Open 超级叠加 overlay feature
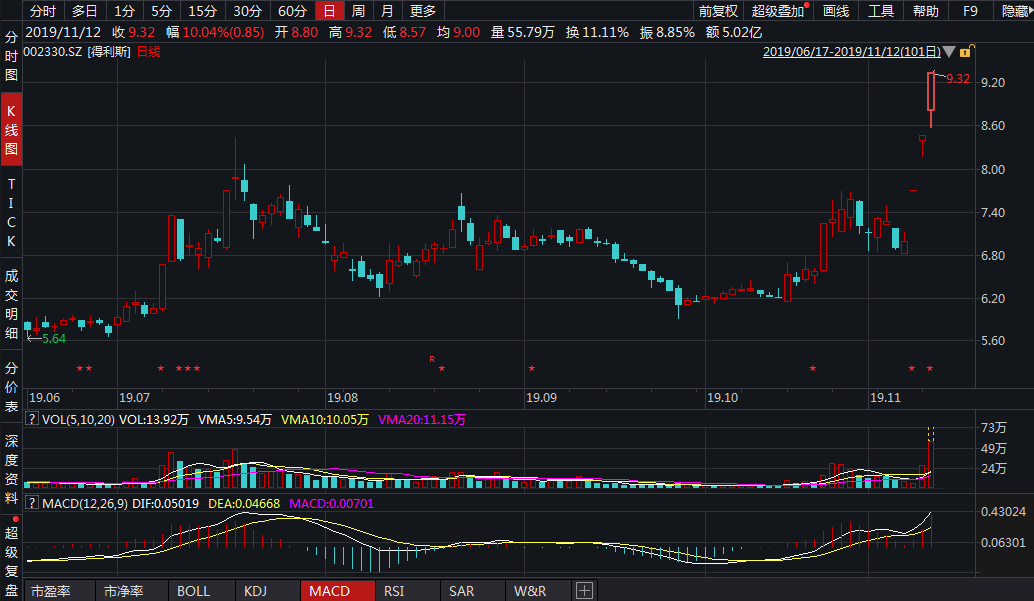The width and height of the screenshot is (1034, 601). click(x=778, y=11)
